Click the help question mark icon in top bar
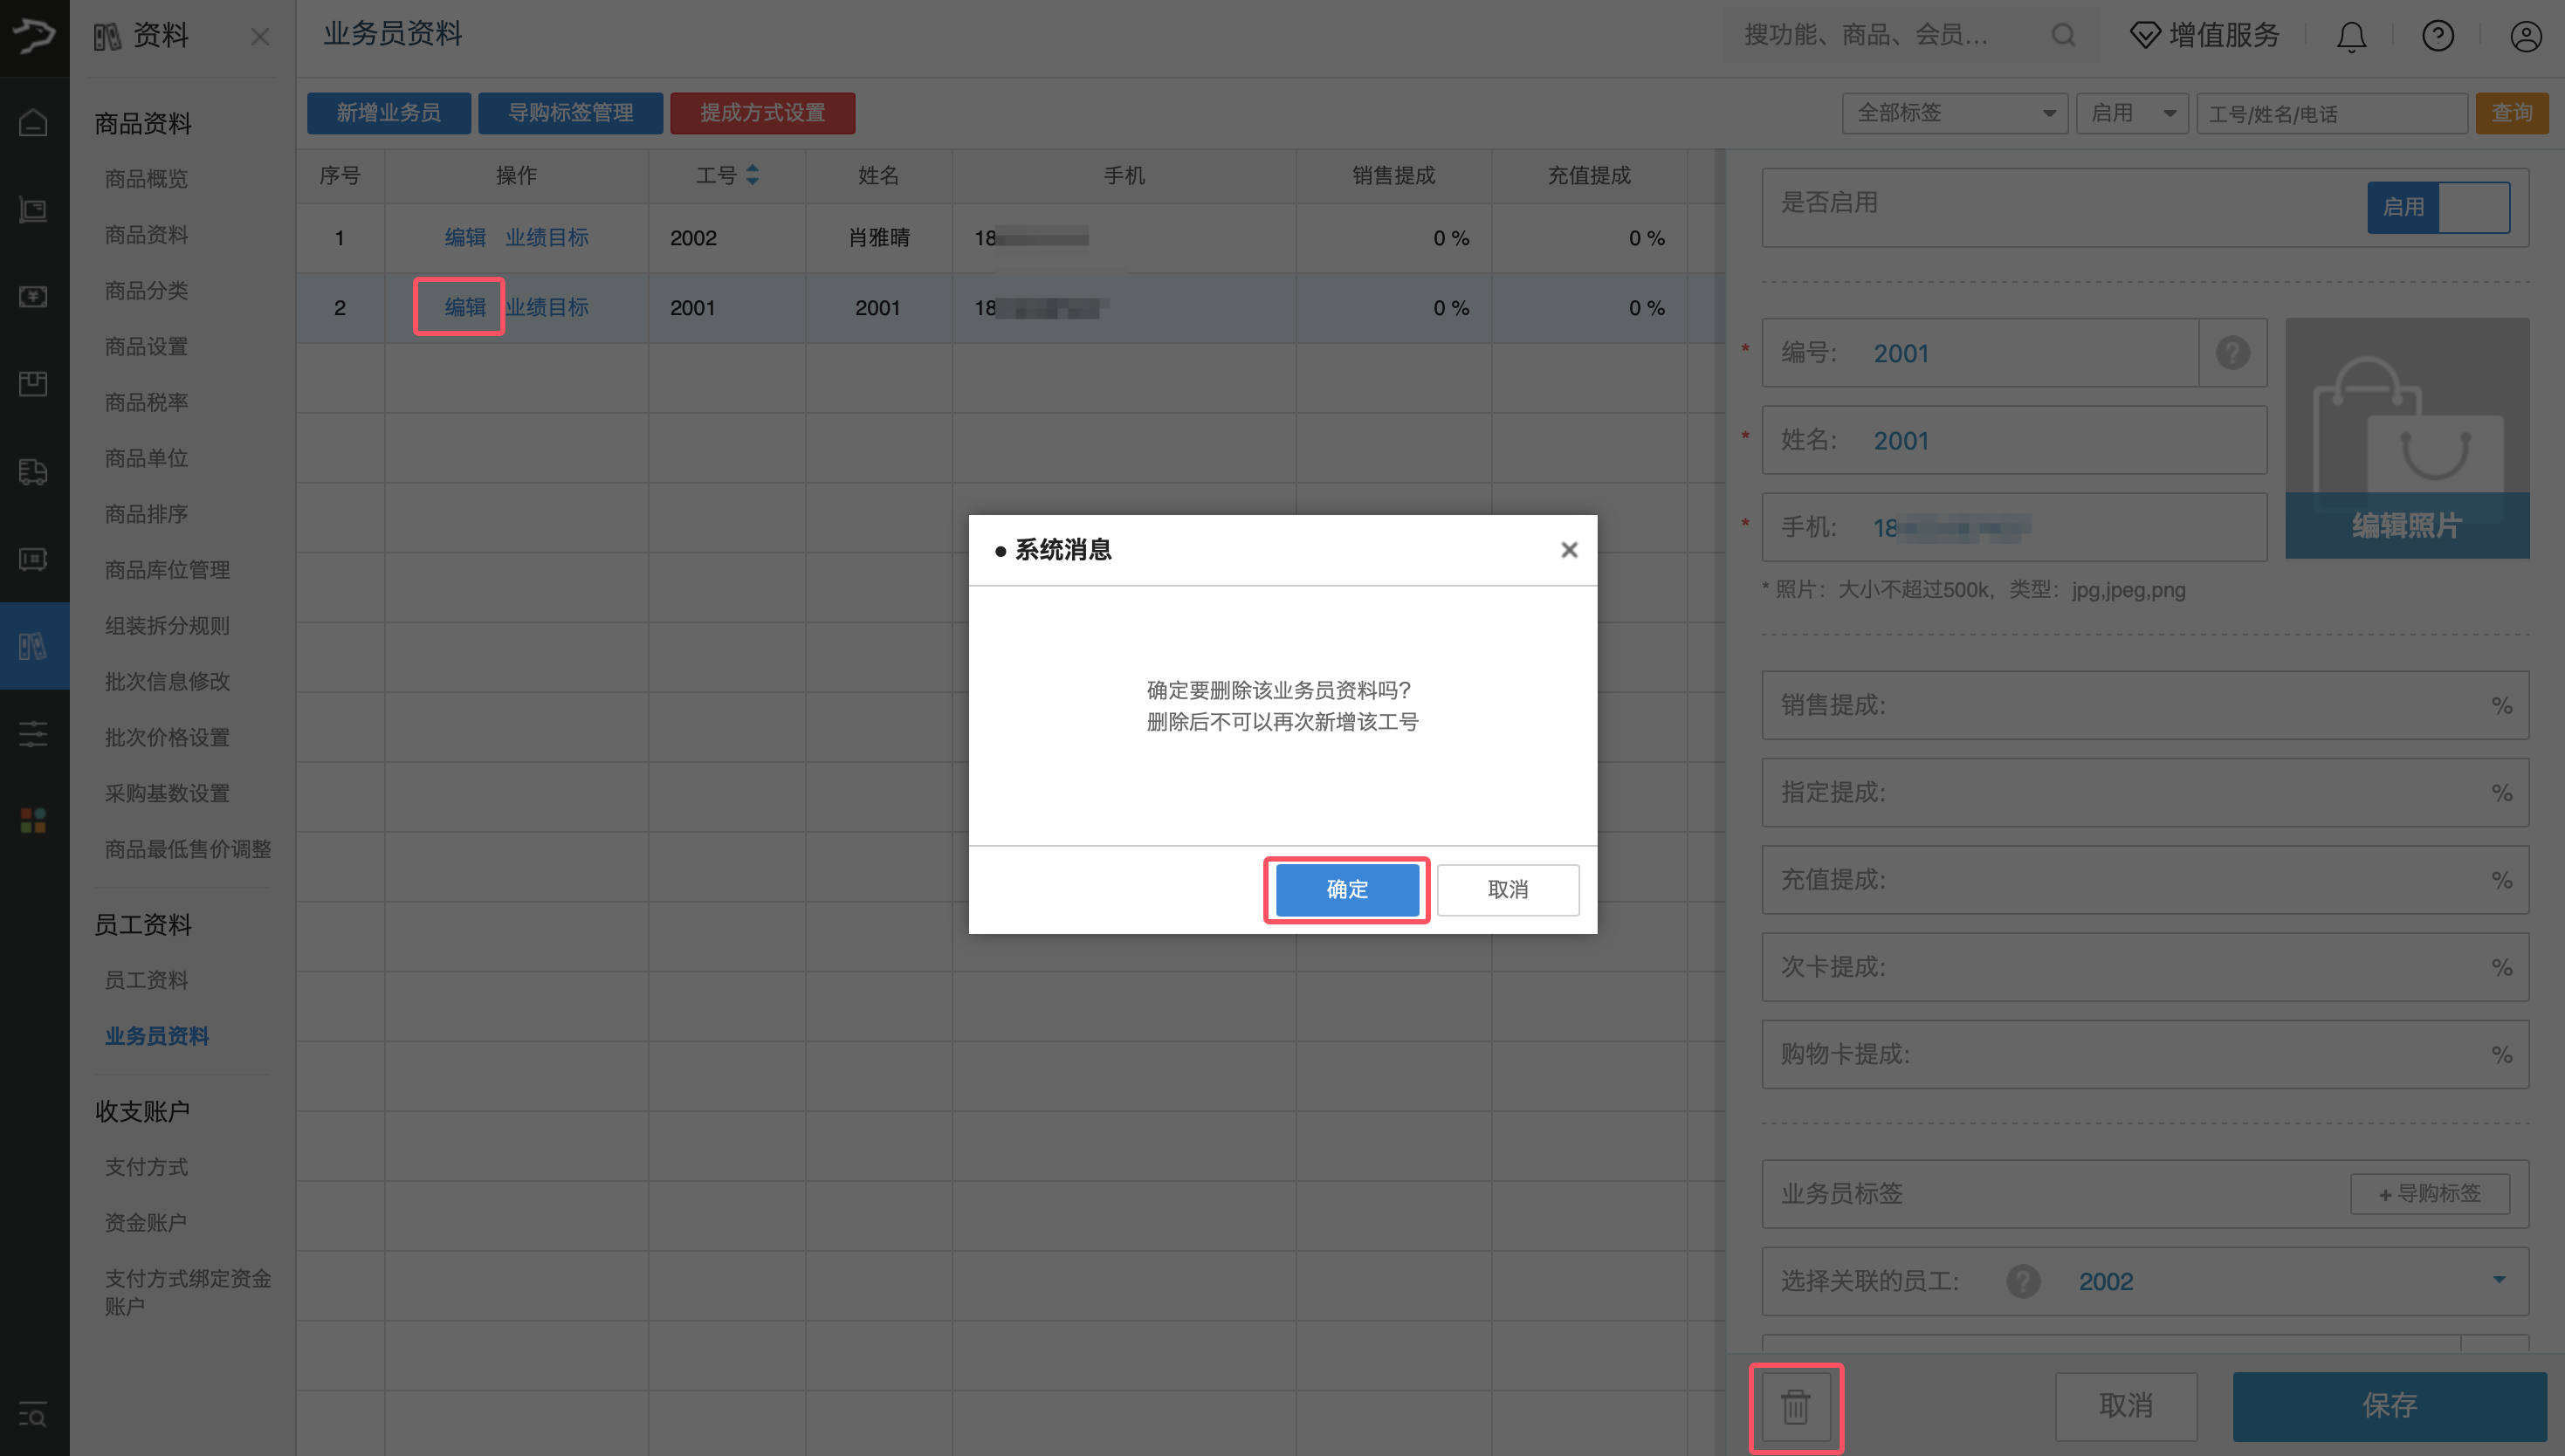The height and width of the screenshot is (1456, 2565). tap(2437, 37)
